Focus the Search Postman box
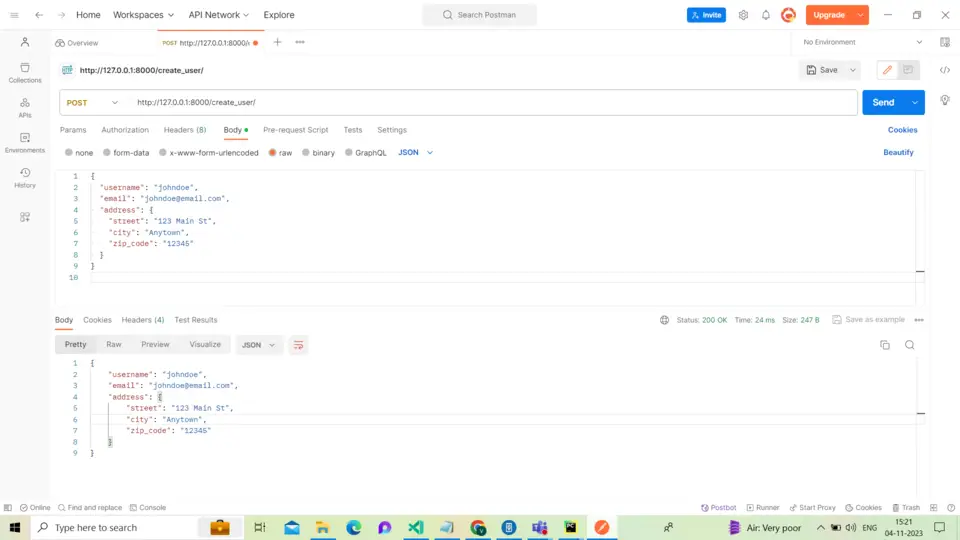This screenshot has width=960, height=540. (x=479, y=15)
